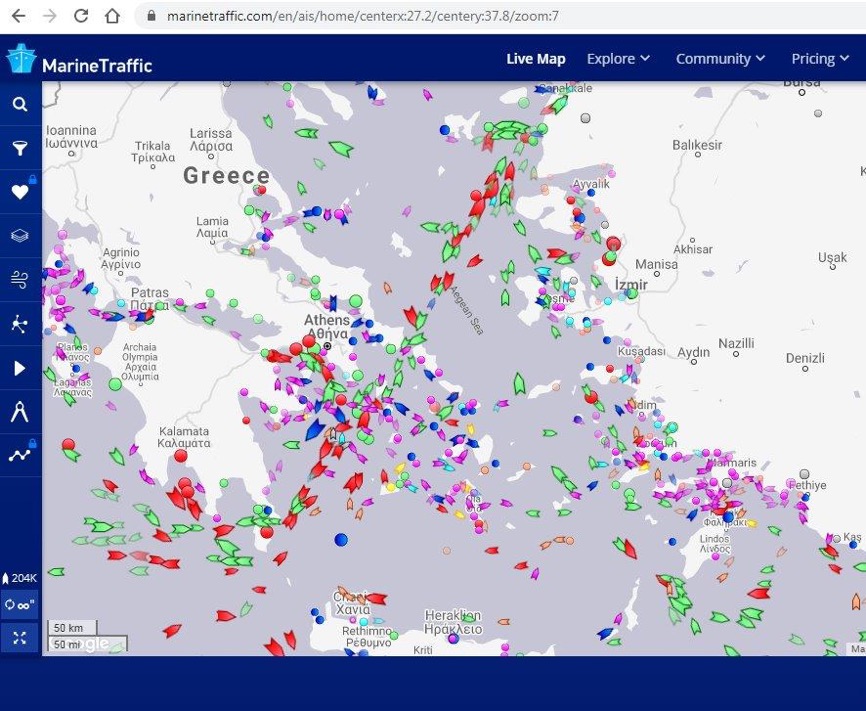Toggle the density maps network icon
866x711 pixels.
pyautogui.click(x=20, y=324)
